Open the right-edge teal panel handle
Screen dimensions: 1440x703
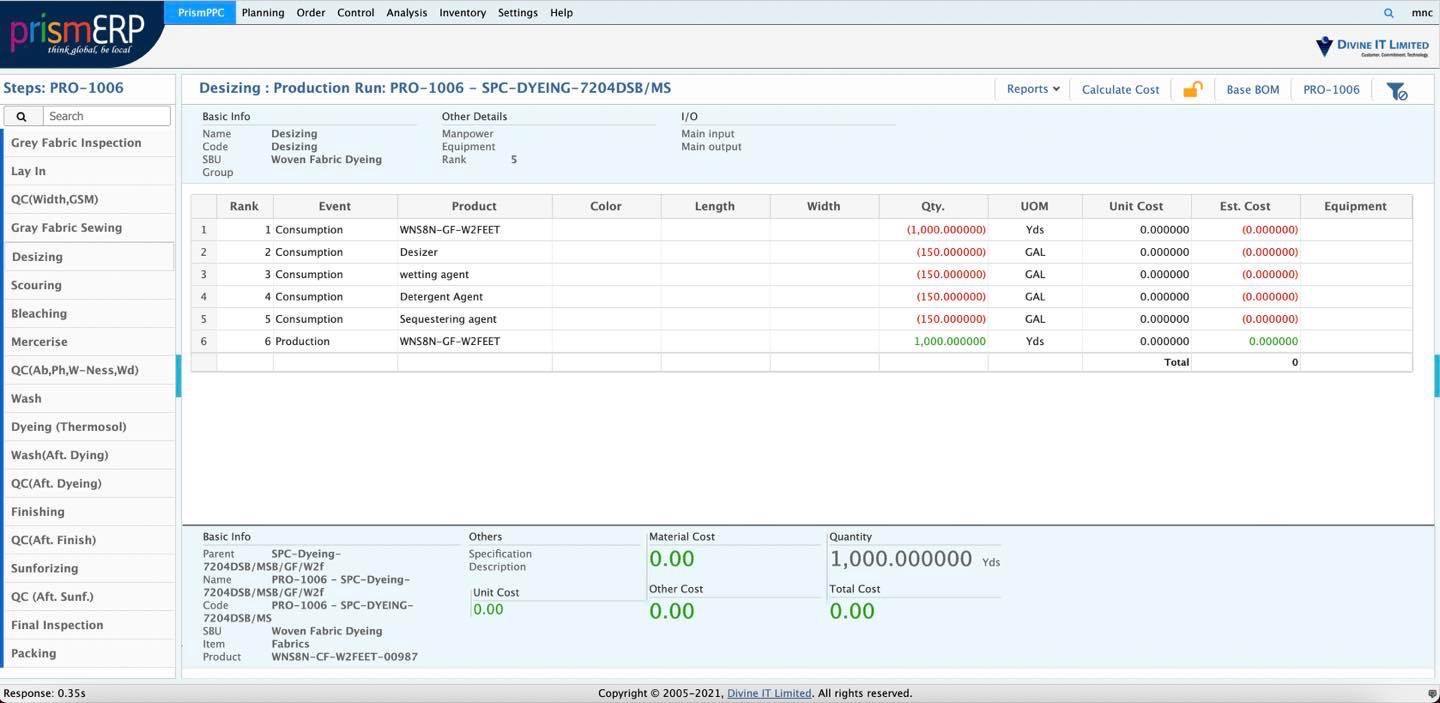pos(1436,376)
